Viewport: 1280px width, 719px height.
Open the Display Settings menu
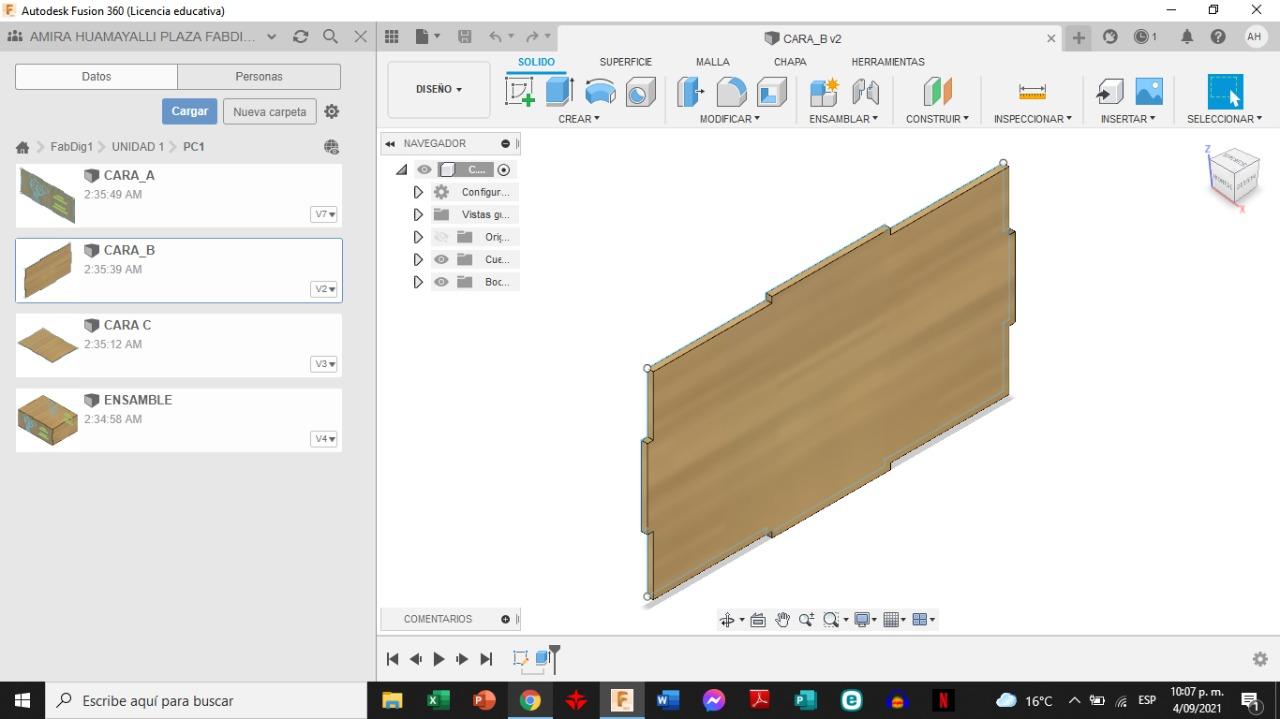[x=864, y=620]
